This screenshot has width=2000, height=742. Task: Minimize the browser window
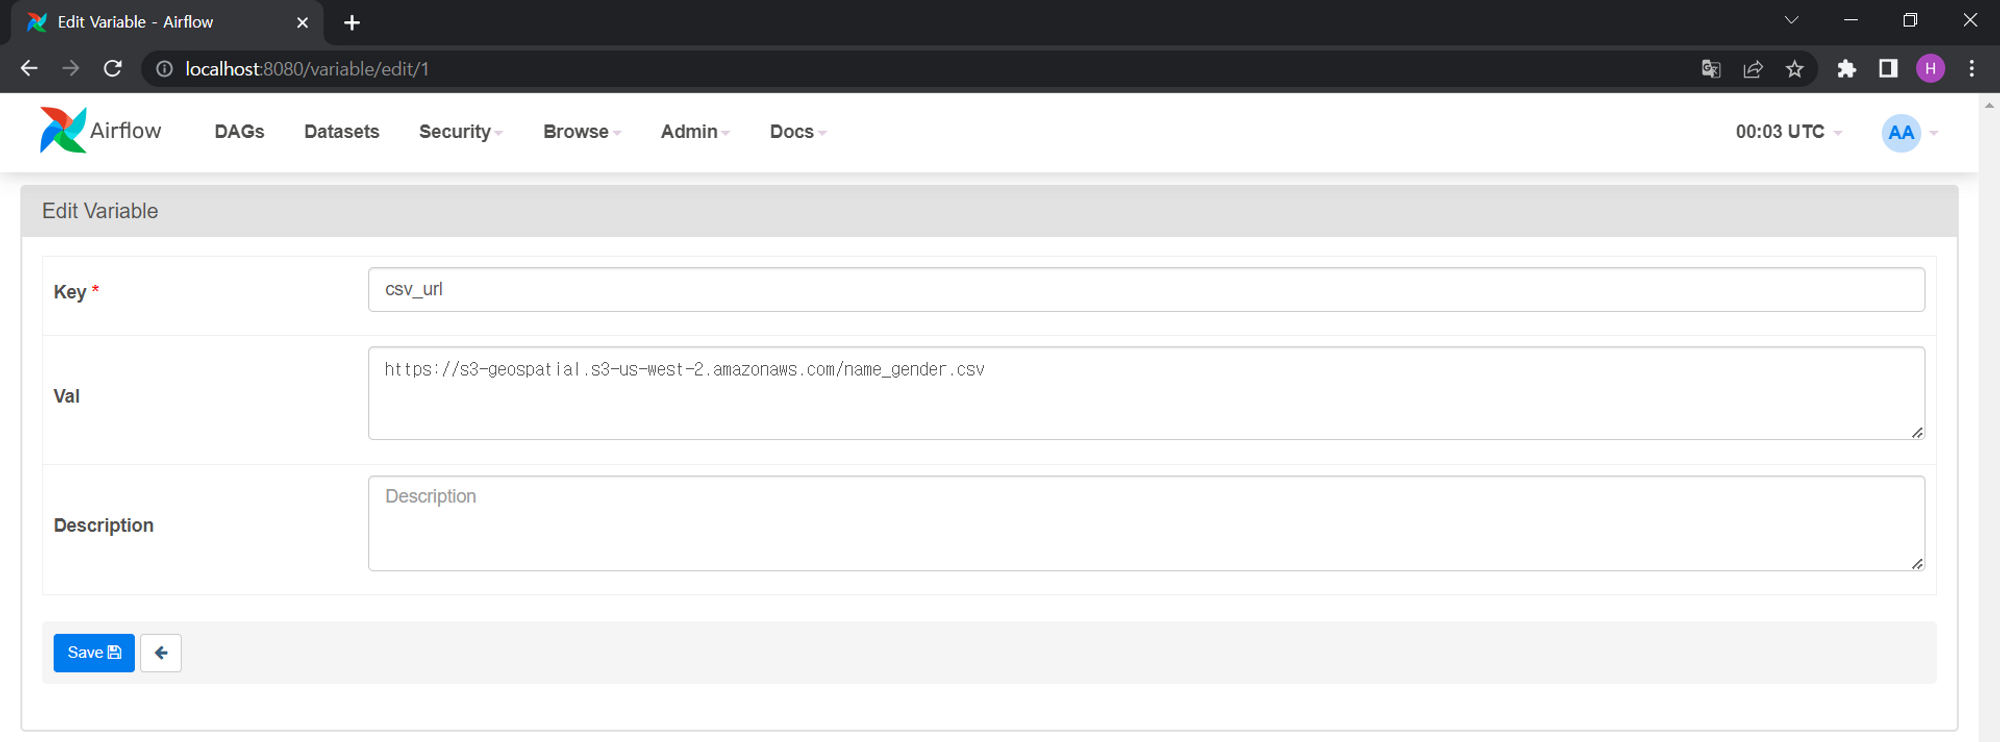tap(1851, 20)
